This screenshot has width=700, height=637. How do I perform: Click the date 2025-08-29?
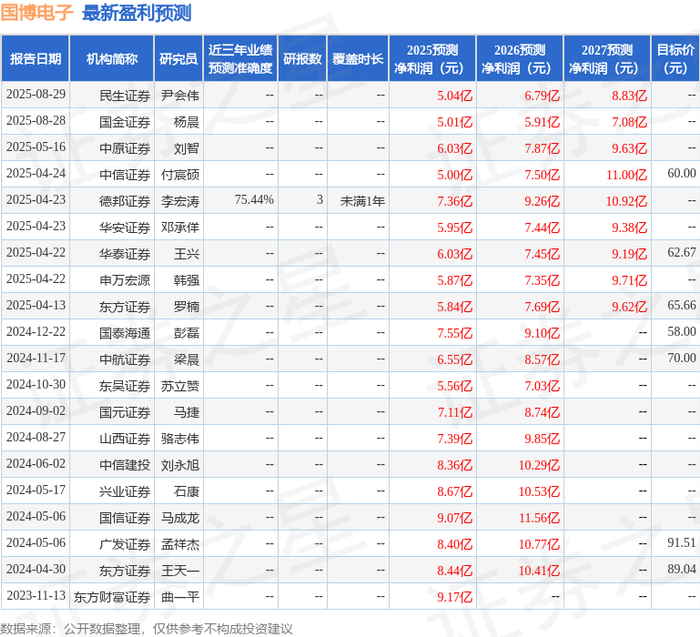(x=36, y=94)
